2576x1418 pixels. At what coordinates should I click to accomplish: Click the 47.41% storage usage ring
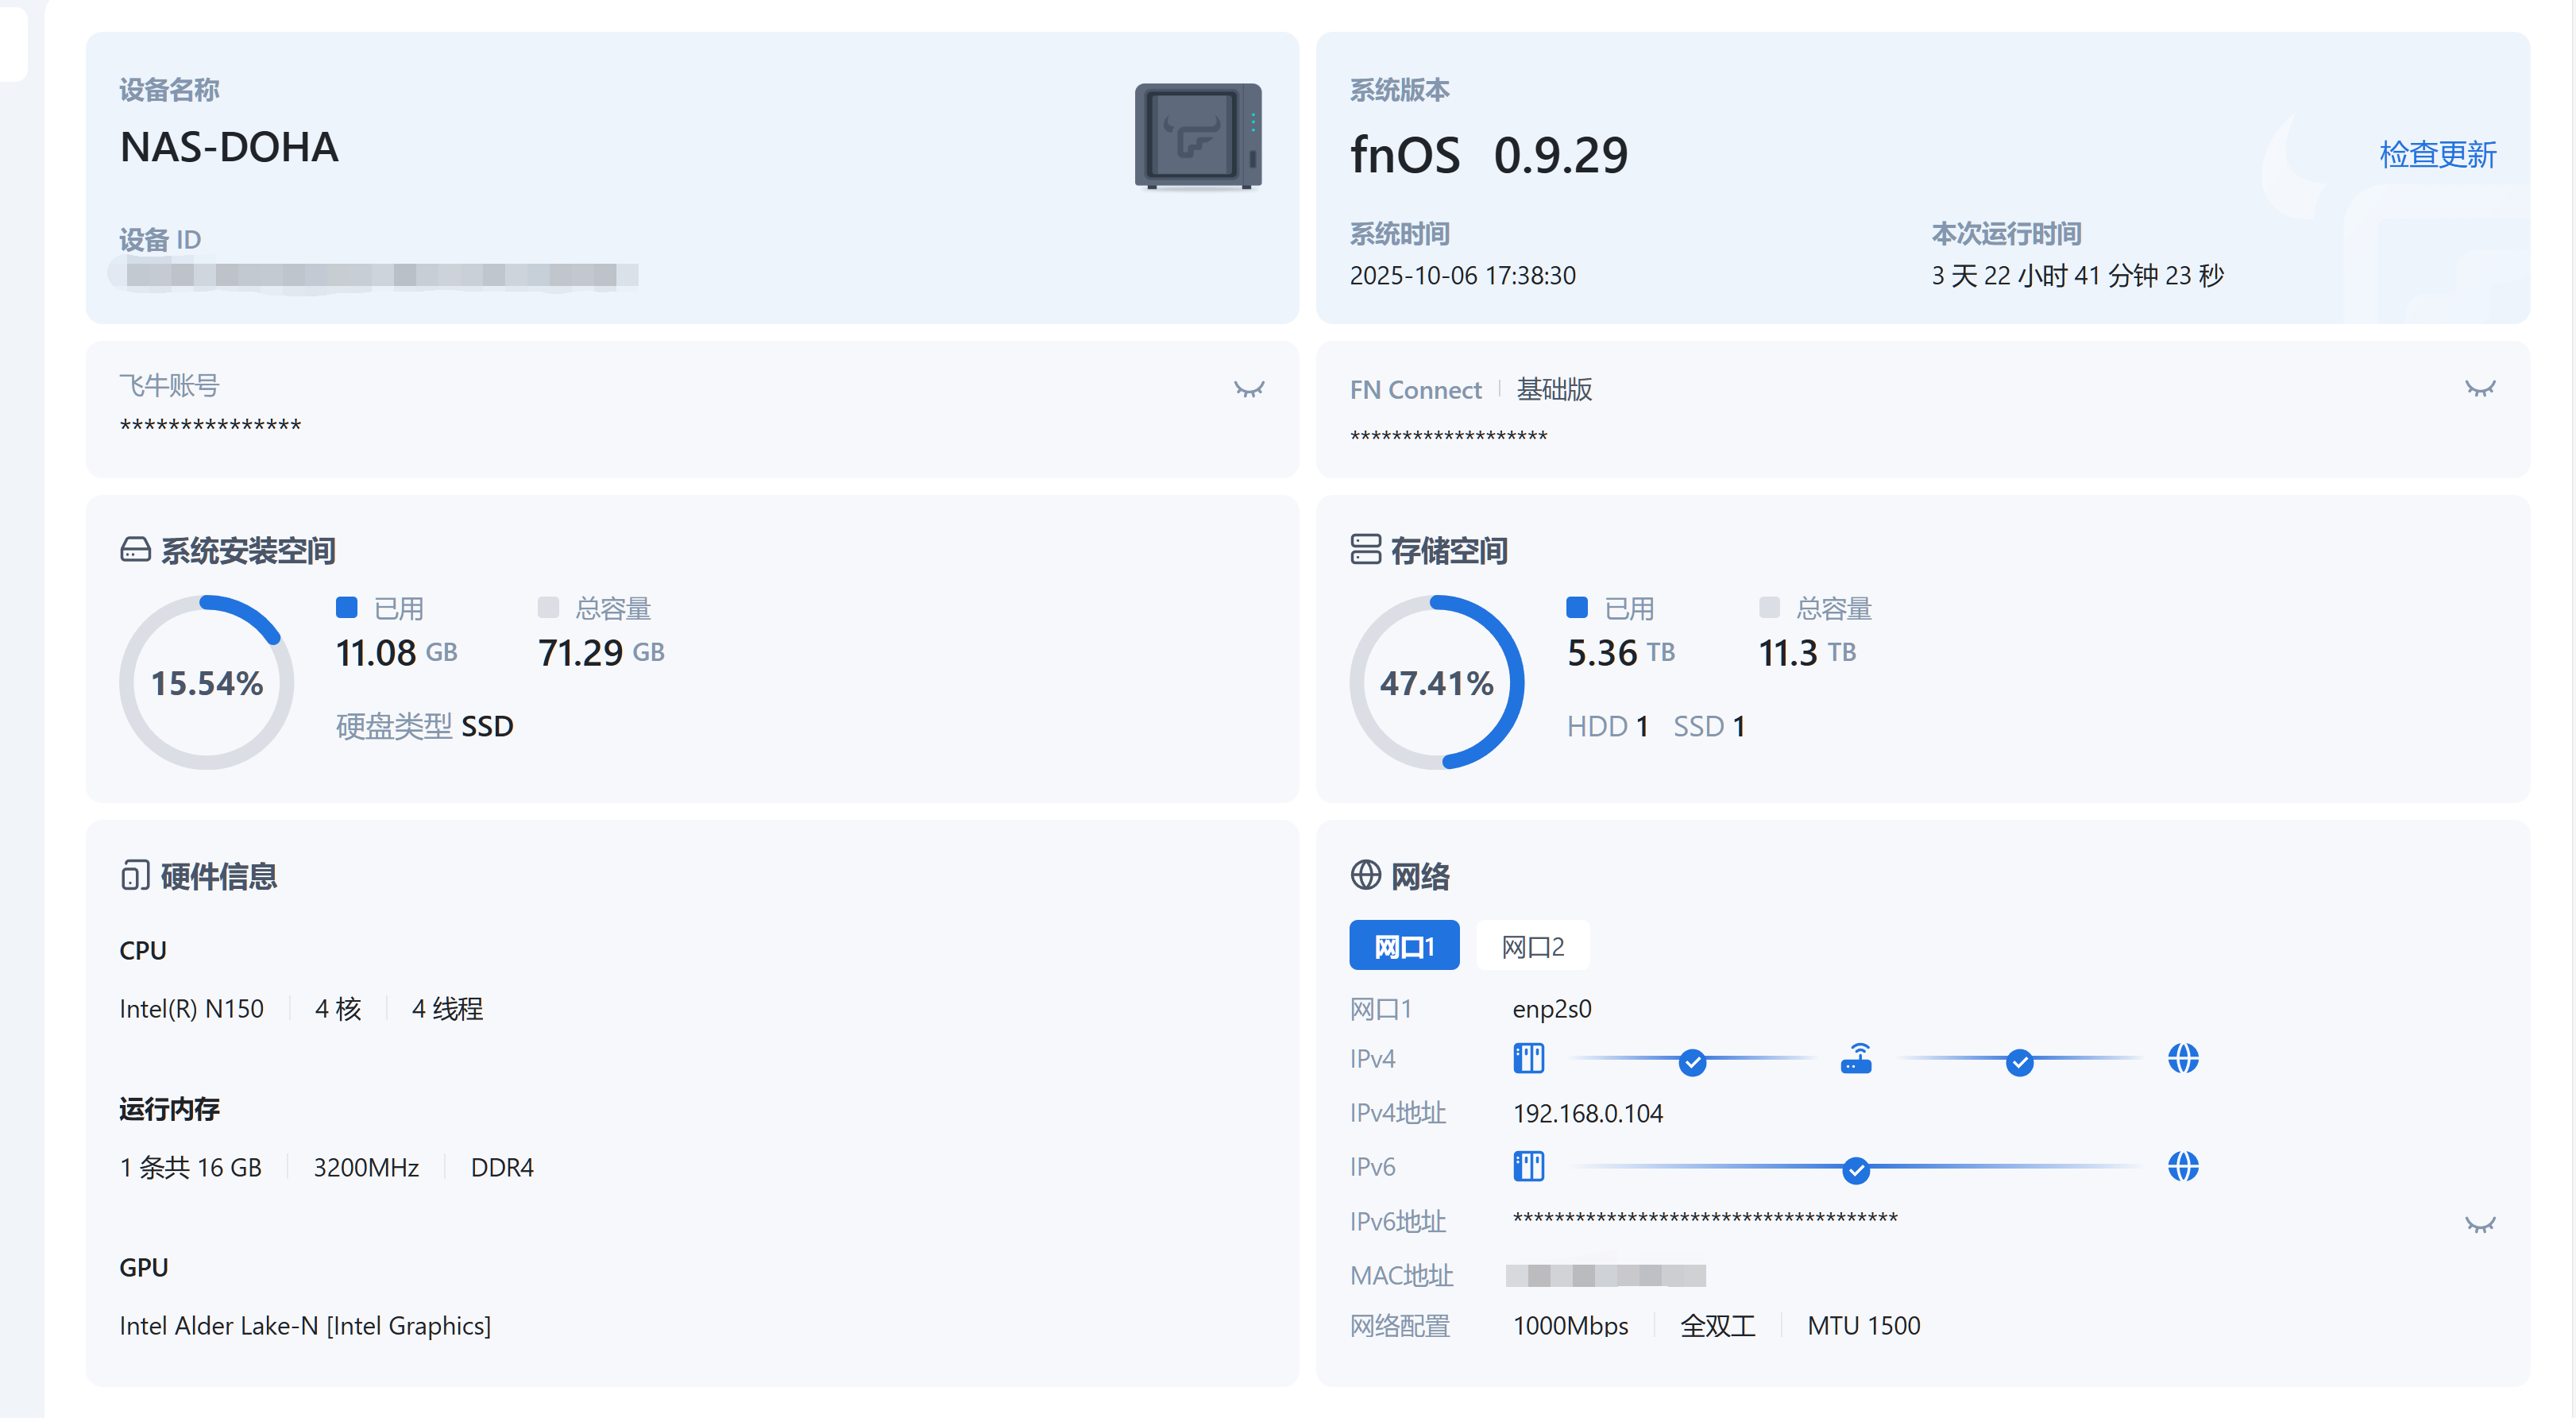[1436, 683]
